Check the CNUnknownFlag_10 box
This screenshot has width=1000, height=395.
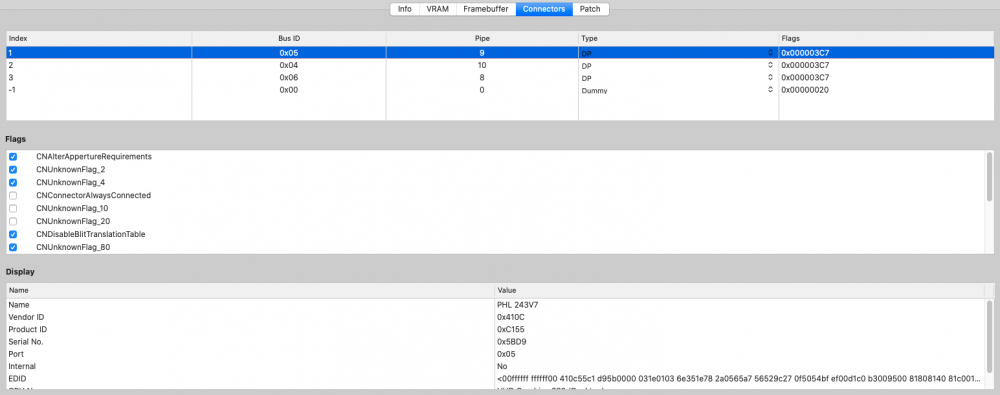pyautogui.click(x=13, y=209)
